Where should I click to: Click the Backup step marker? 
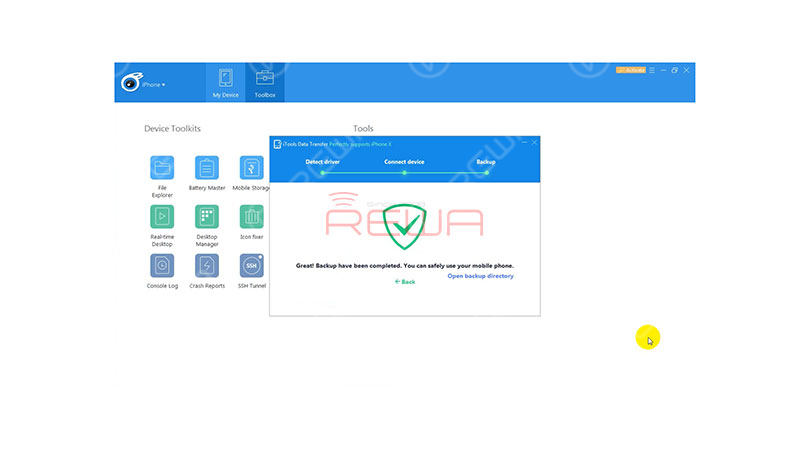(x=486, y=173)
